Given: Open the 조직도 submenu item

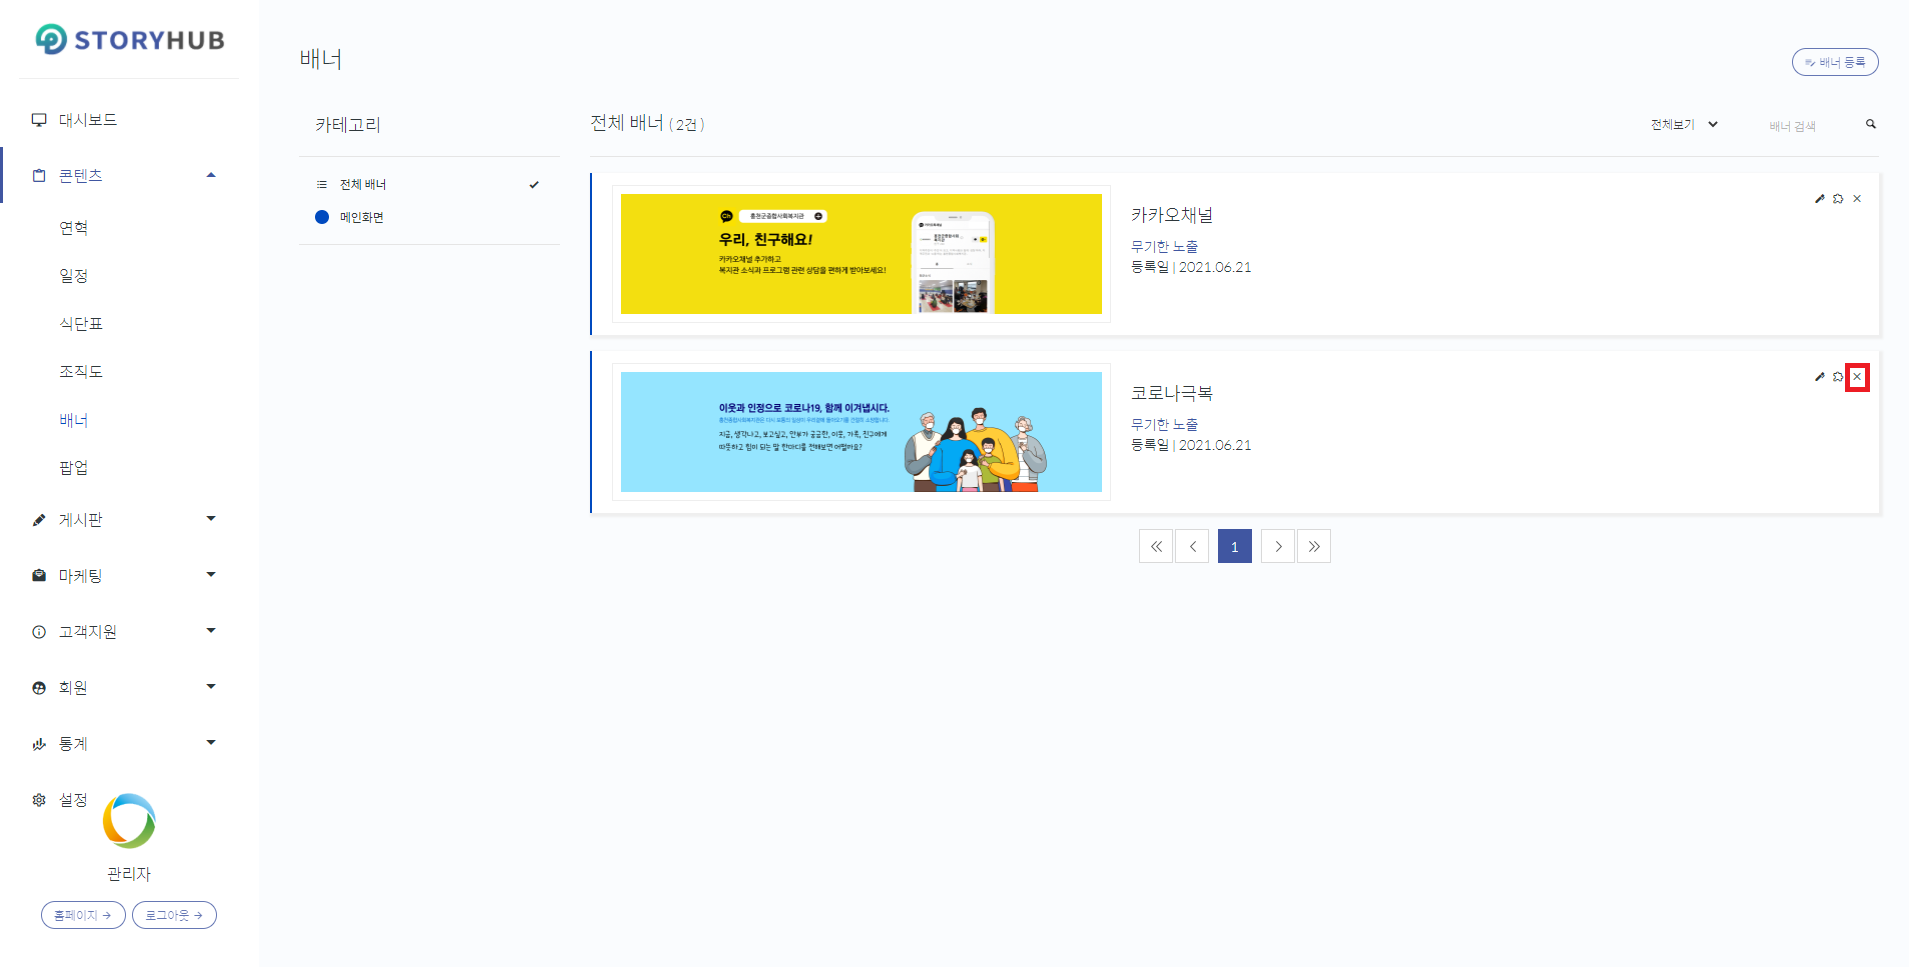Looking at the screenshot, I should tap(81, 372).
